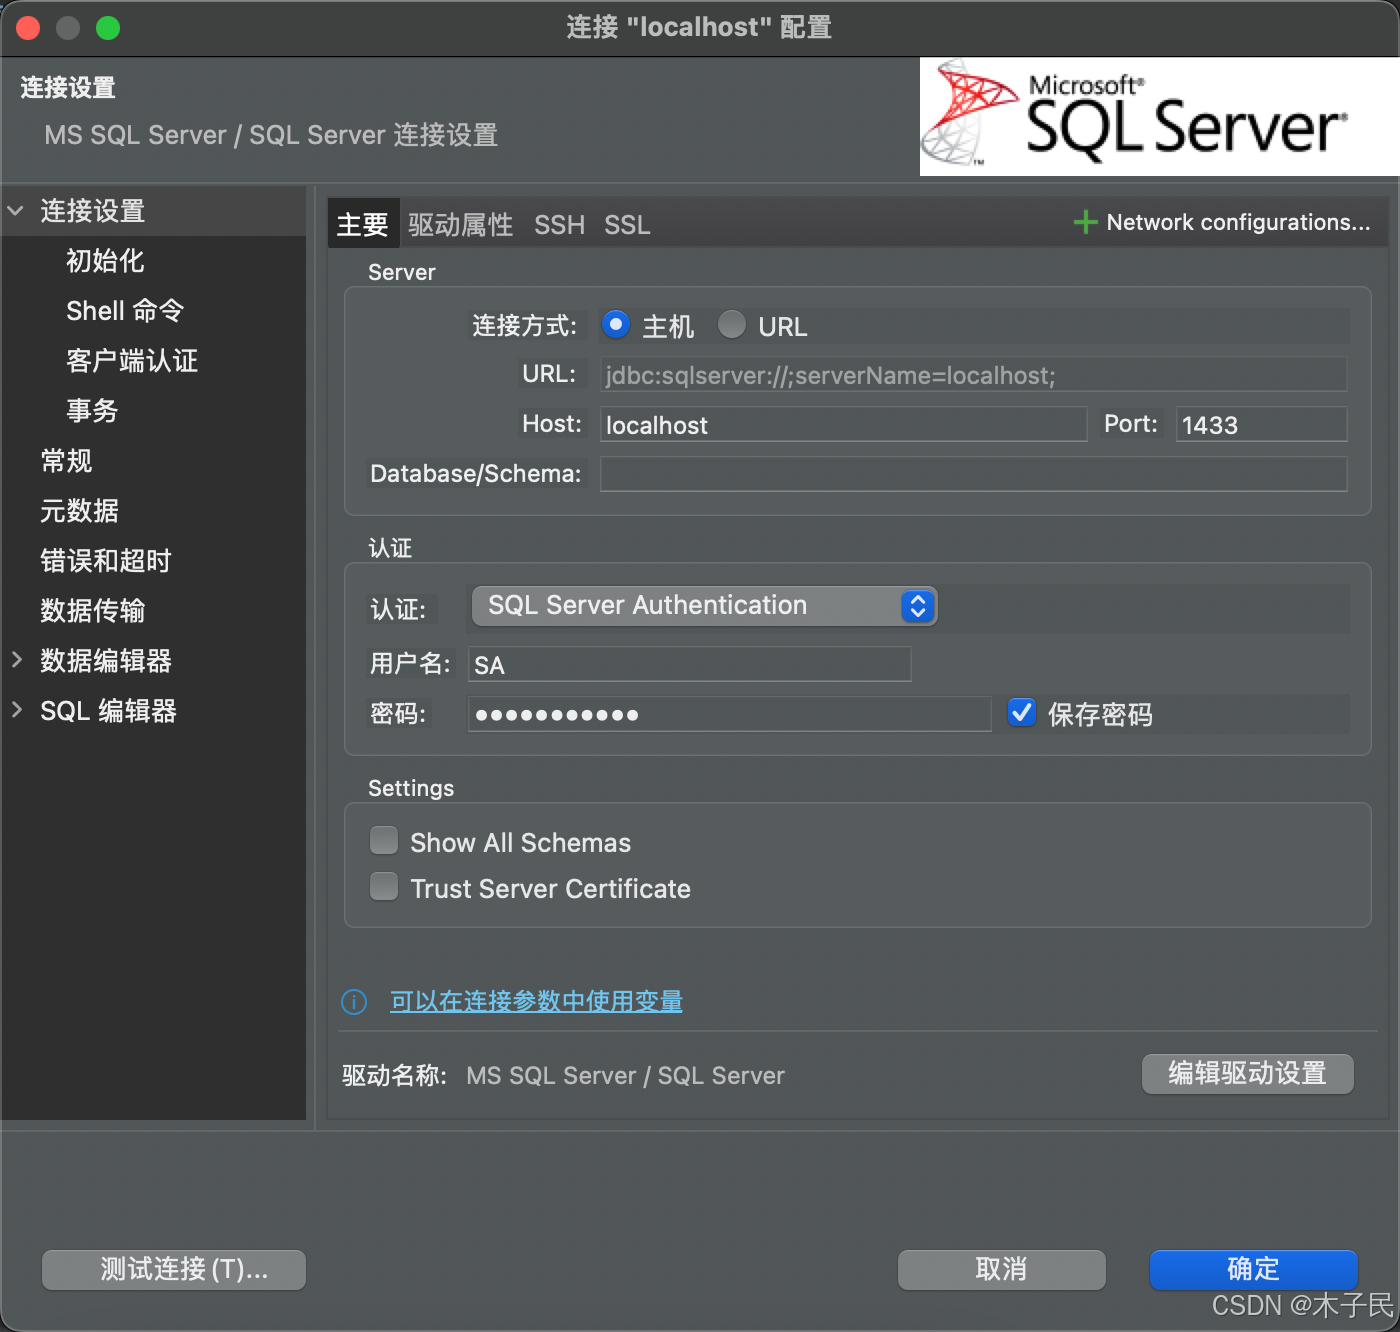Click the red close window button
This screenshot has height=1332, width=1400.
(x=28, y=28)
